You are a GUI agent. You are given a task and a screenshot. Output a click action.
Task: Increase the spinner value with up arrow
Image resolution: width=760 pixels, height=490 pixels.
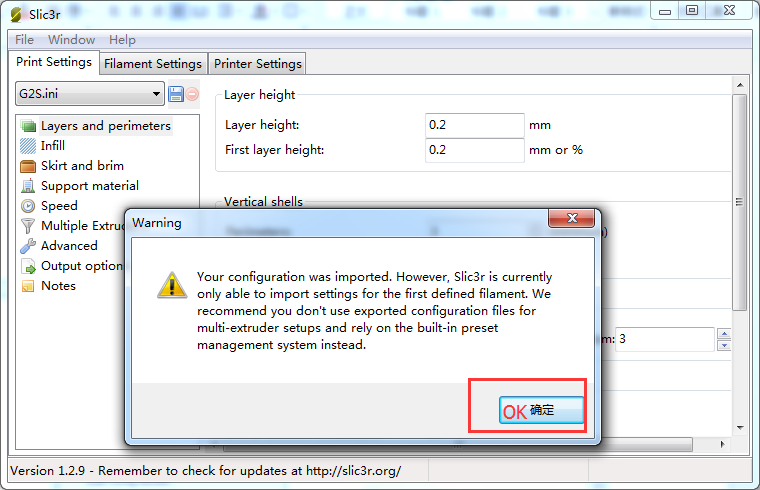tap(724, 333)
